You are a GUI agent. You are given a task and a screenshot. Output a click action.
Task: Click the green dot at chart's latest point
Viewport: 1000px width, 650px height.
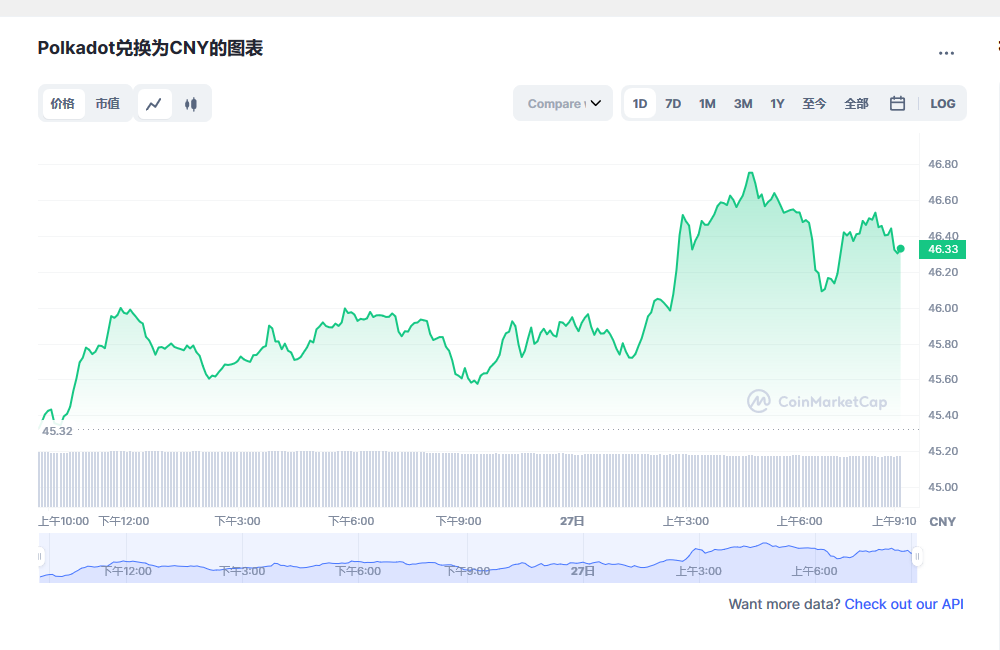(x=901, y=249)
